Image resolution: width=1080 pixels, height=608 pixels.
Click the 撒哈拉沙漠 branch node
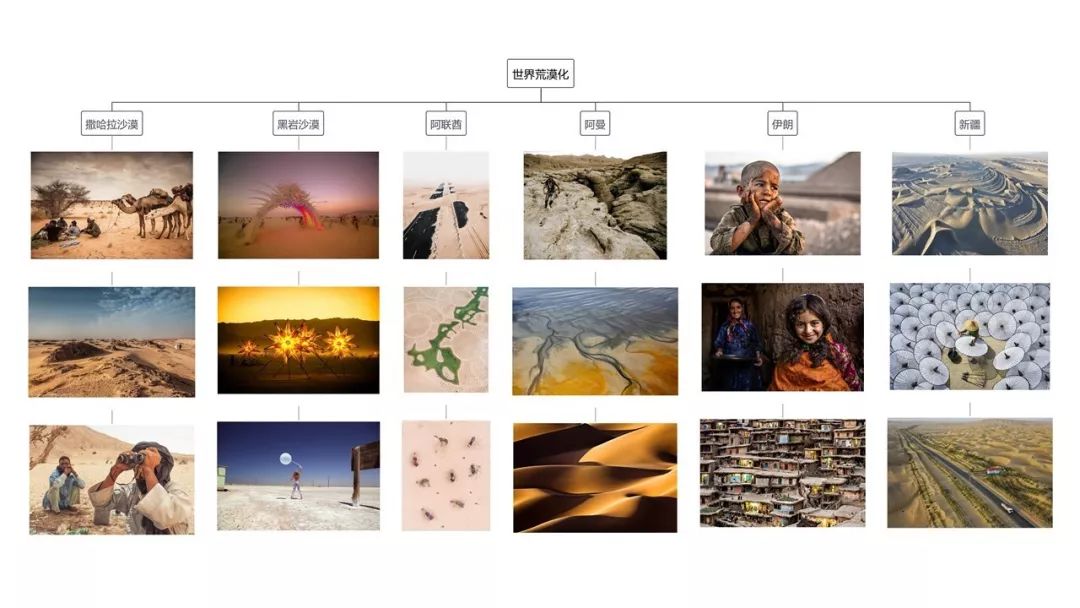click(x=112, y=123)
